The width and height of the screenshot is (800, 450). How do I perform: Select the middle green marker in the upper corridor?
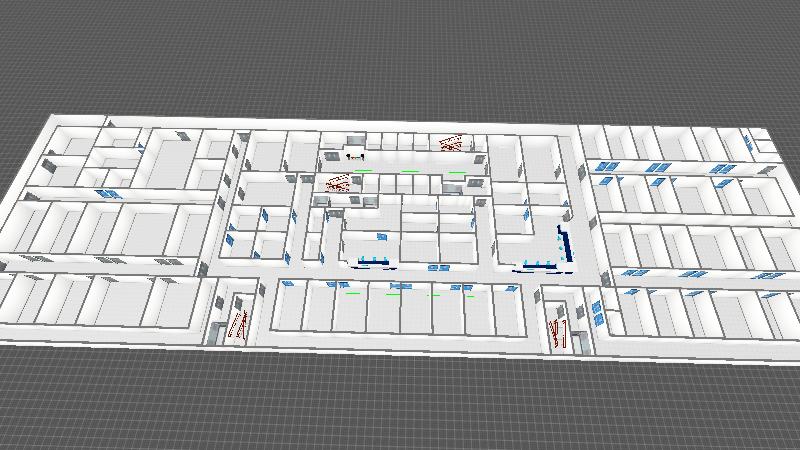pos(410,171)
